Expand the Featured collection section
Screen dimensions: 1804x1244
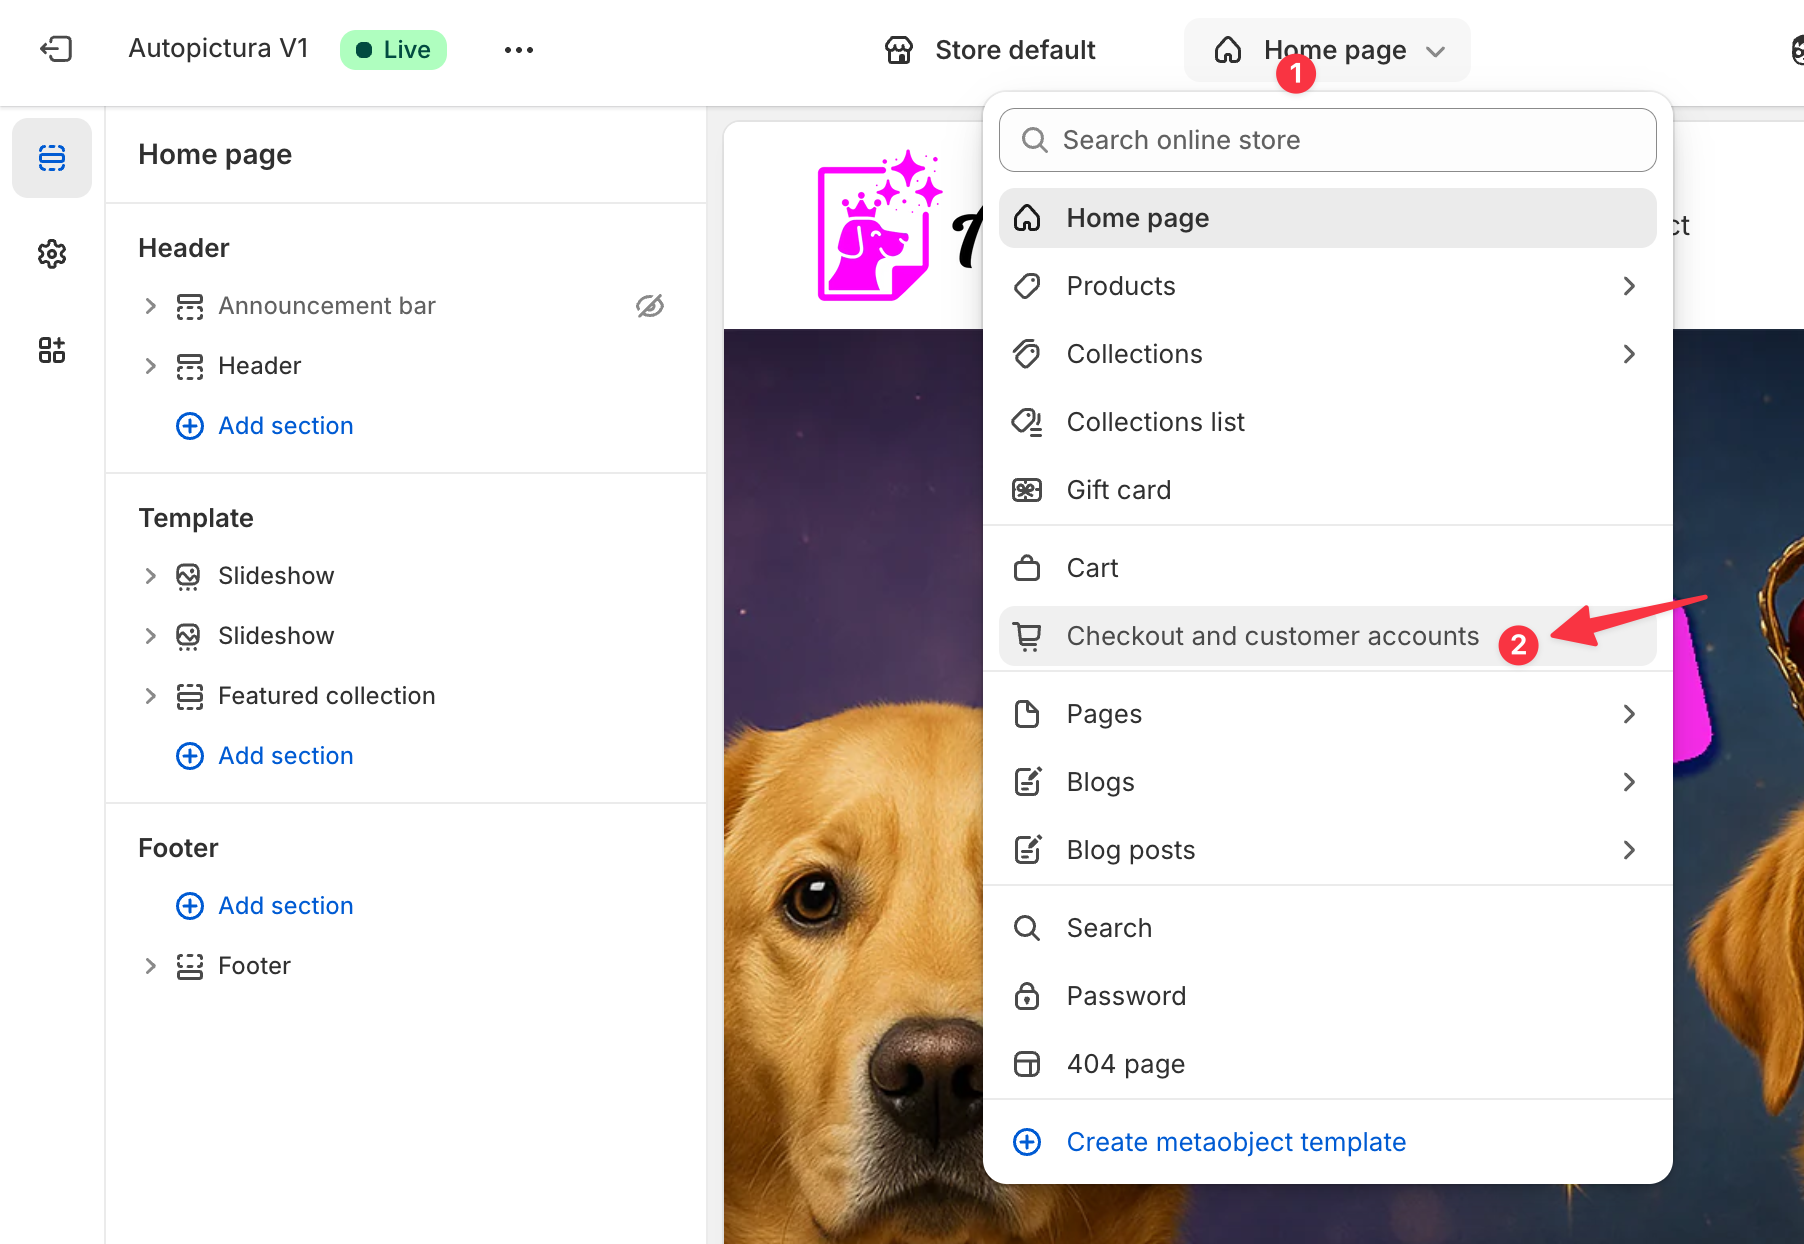pos(150,696)
